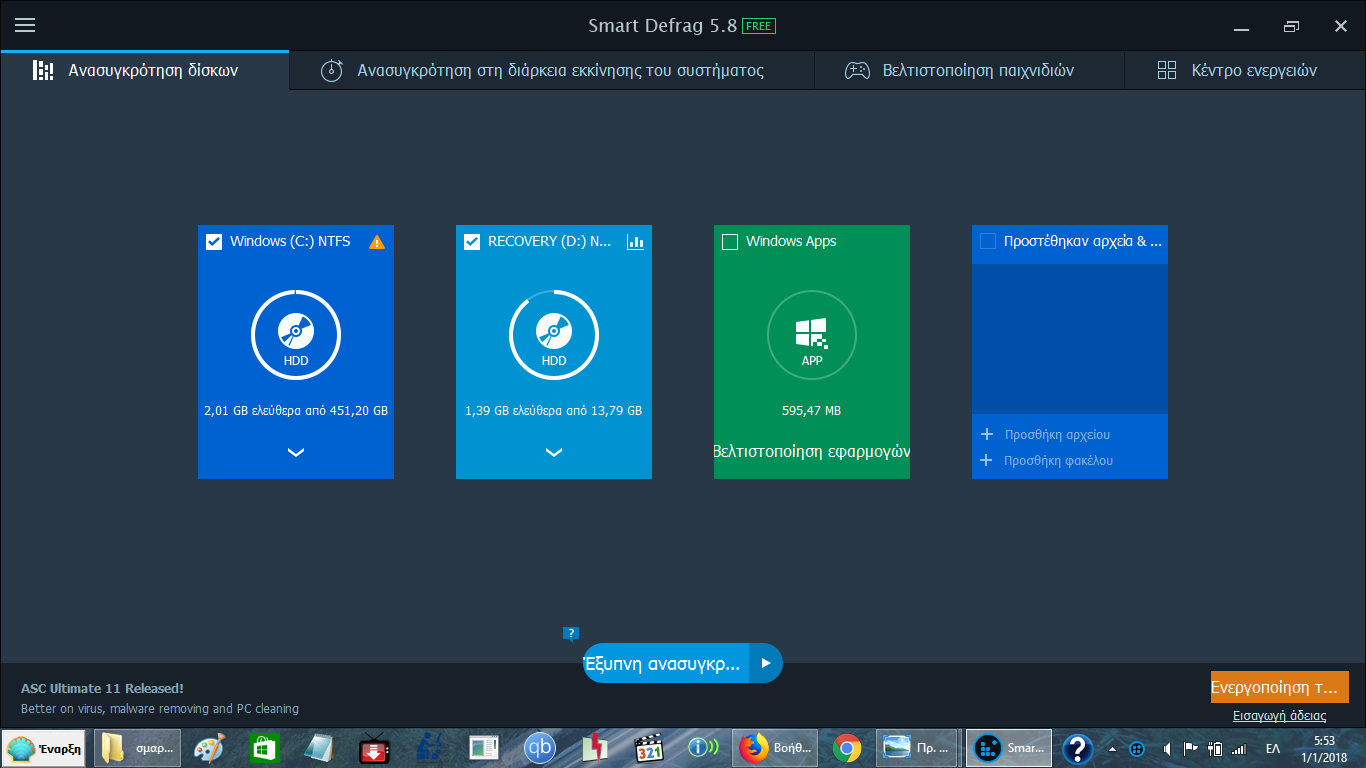
Task: Click the battery power tray icon
Action: tap(1215, 748)
